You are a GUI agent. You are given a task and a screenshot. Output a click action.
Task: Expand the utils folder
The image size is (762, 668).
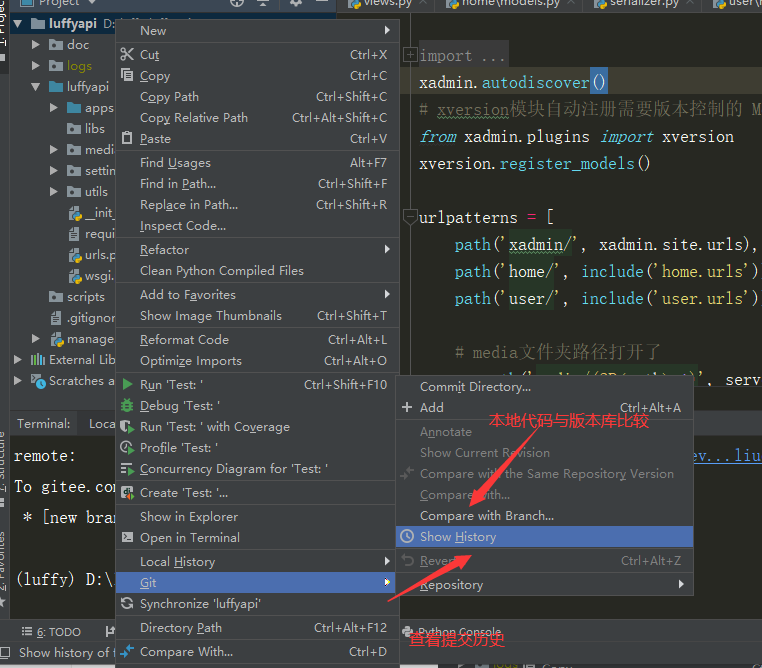[53, 191]
